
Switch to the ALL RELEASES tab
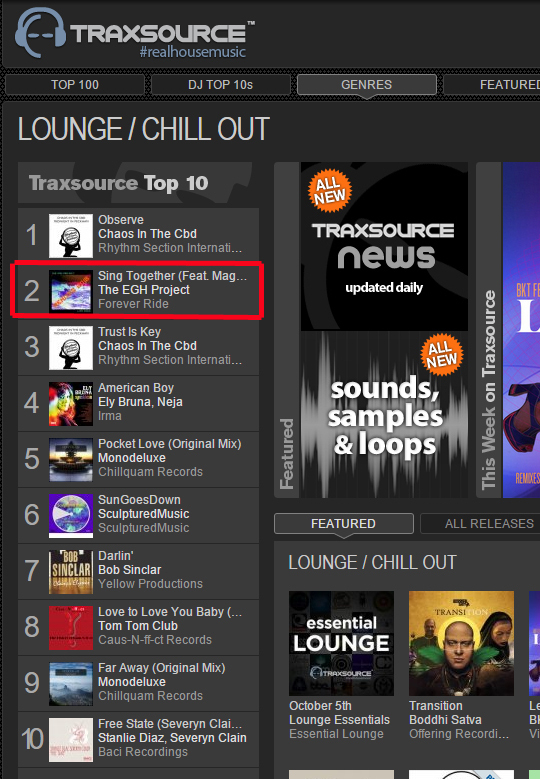pos(480,524)
